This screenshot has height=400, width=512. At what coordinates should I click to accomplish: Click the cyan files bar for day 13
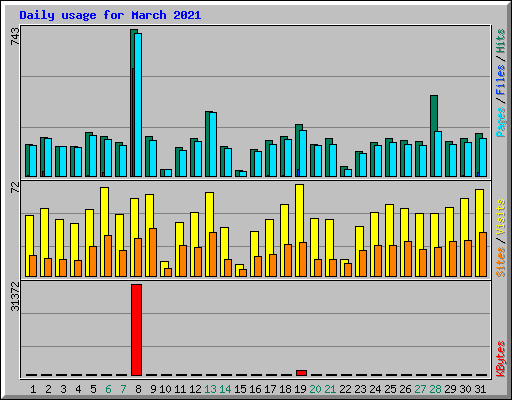[x=213, y=144]
